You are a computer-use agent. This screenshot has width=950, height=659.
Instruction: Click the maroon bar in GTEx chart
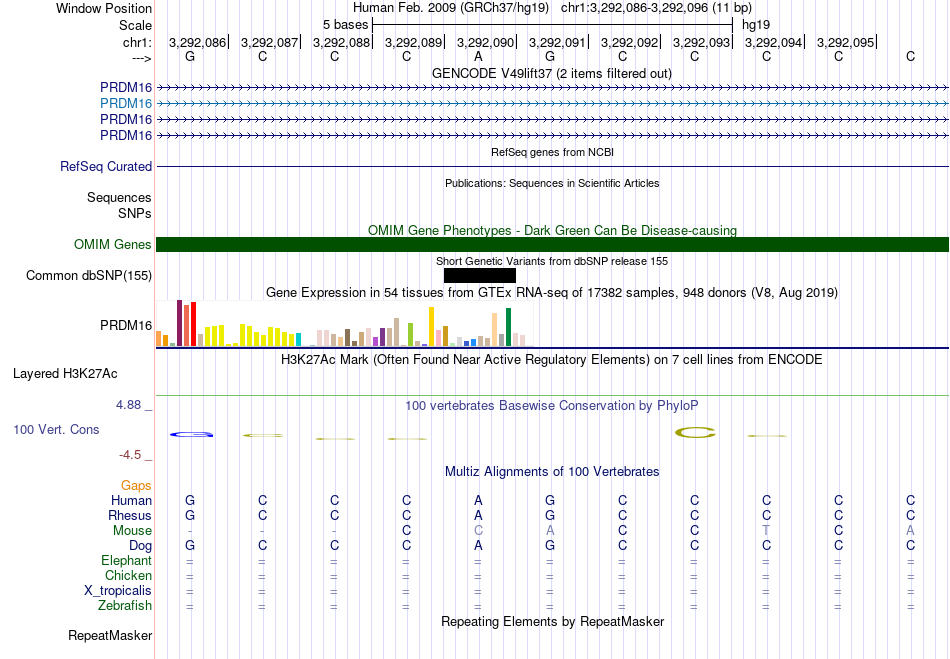tap(179, 323)
